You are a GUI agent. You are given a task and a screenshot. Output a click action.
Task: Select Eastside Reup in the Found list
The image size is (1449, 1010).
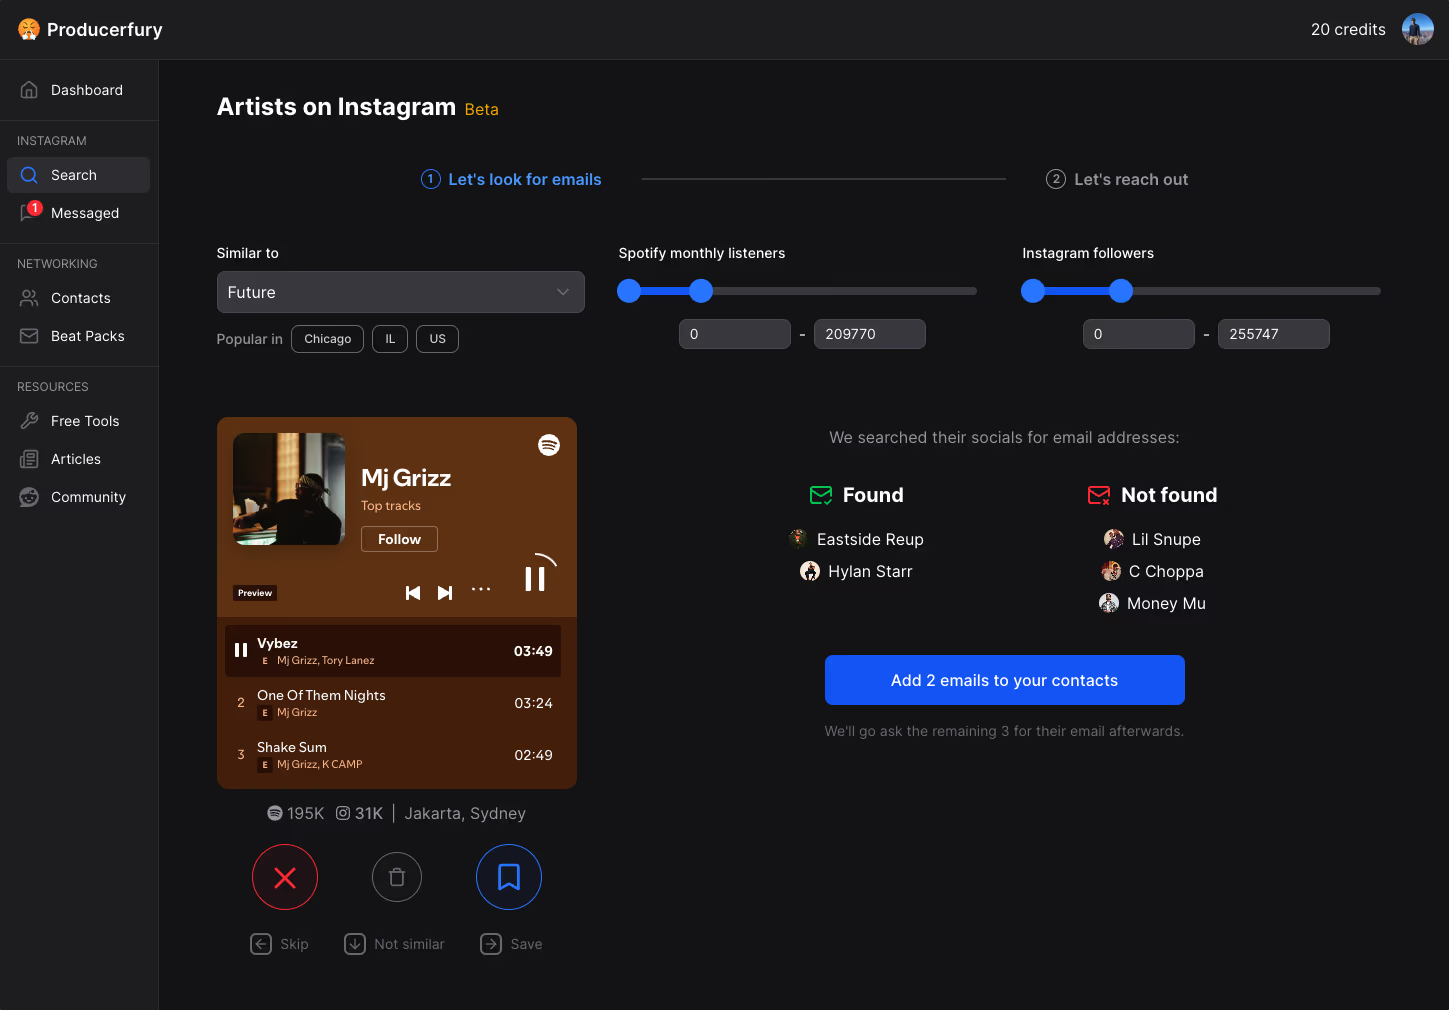point(857,539)
